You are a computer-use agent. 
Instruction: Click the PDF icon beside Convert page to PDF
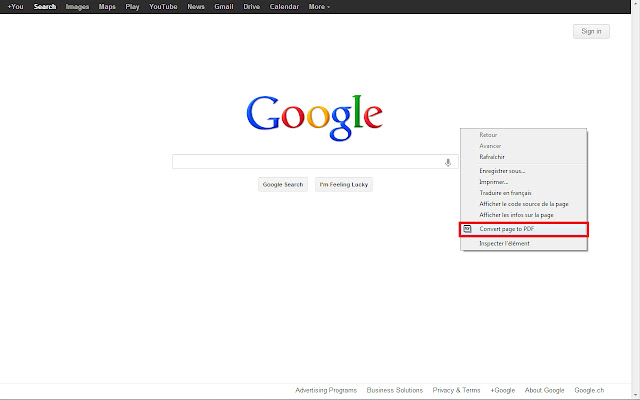[467, 229]
